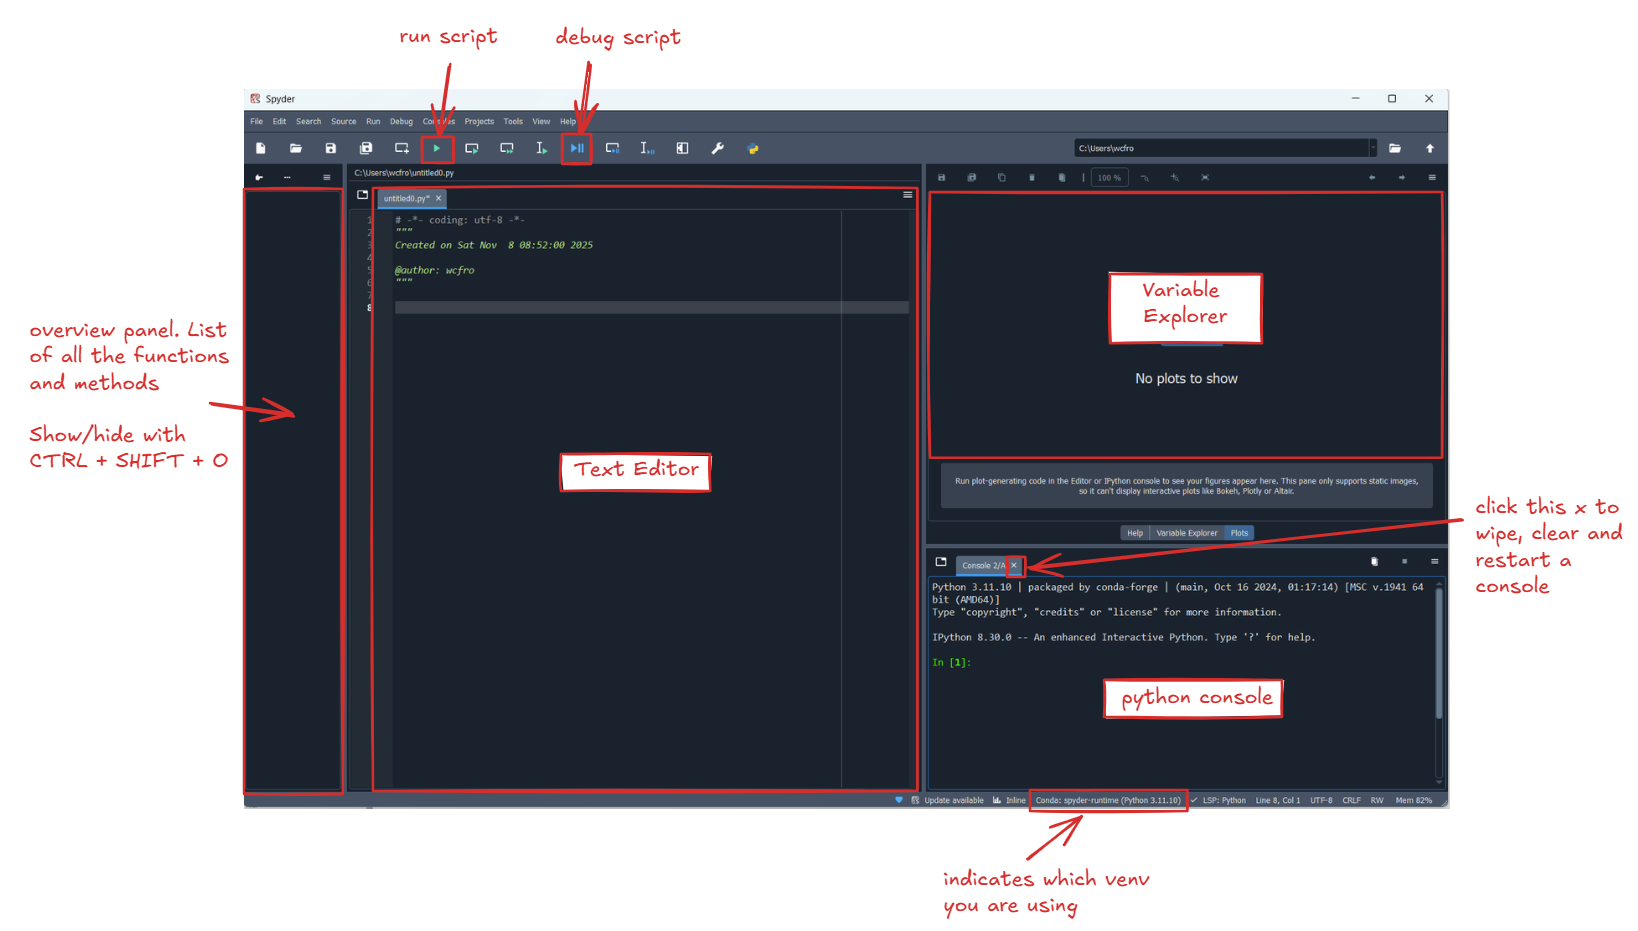This screenshot has height=931, width=1638.
Task: Open the Plots pane hamburger options menu
Action: pos(1432,178)
